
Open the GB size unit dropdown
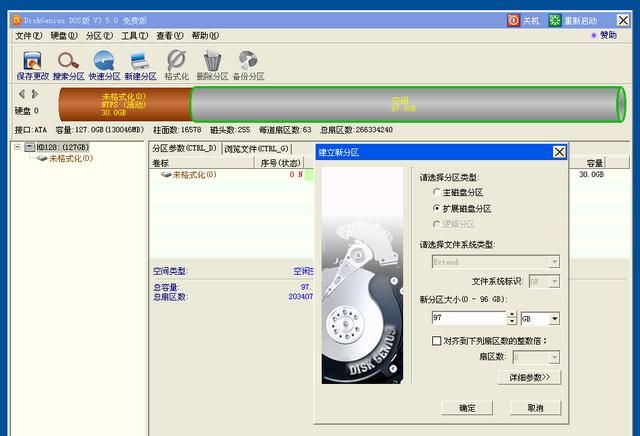(x=554, y=318)
